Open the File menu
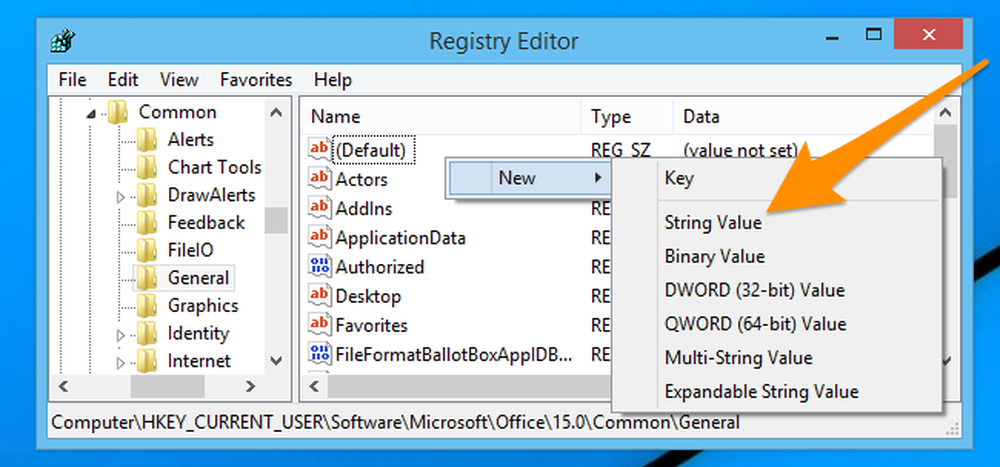Image resolution: width=1000 pixels, height=467 pixels. coord(72,80)
